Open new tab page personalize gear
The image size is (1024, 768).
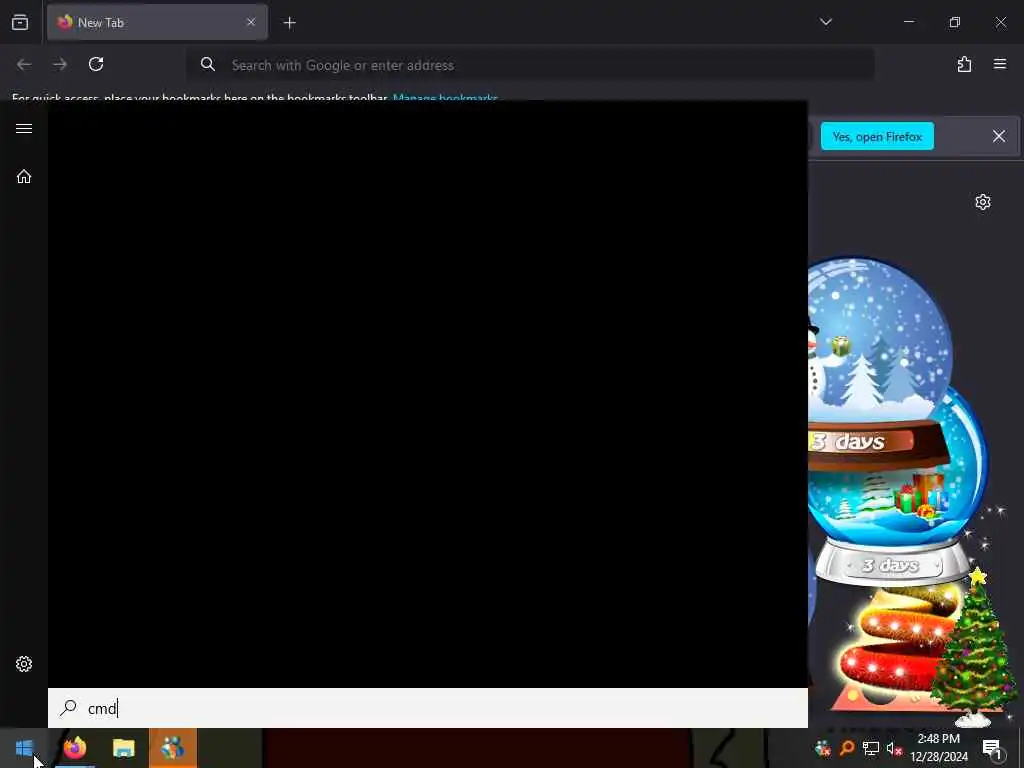[983, 202]
